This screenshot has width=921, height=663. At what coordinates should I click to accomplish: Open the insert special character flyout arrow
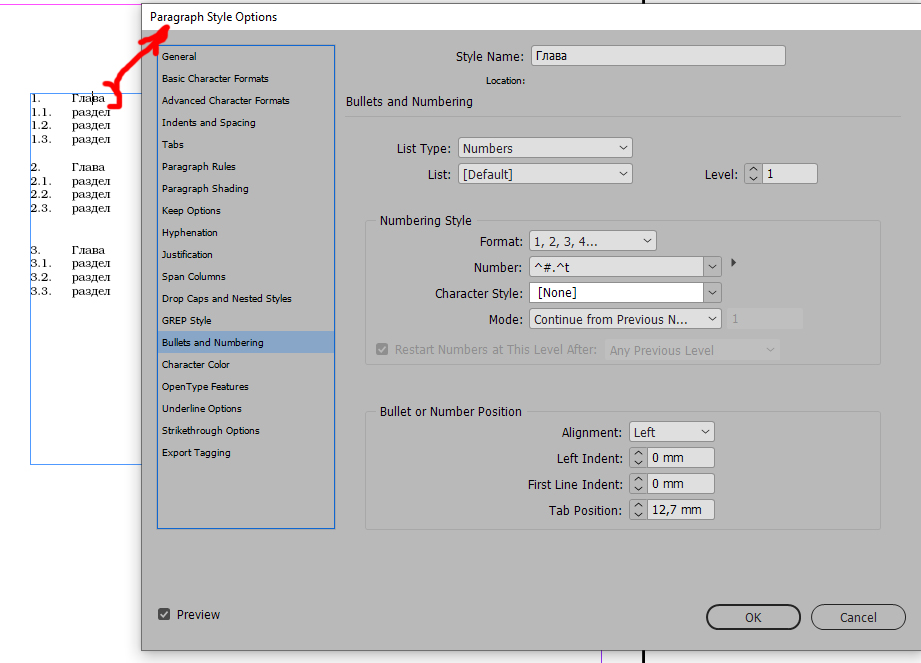pos(734,262)
